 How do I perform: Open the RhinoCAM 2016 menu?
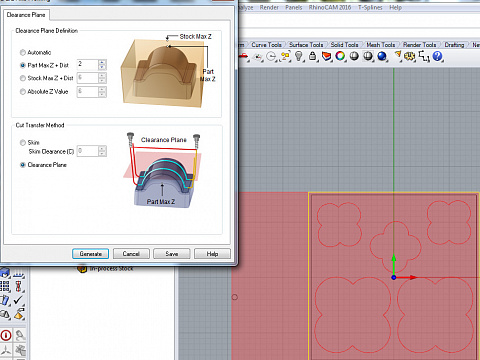pyautogui.click(x=330, y=7)
